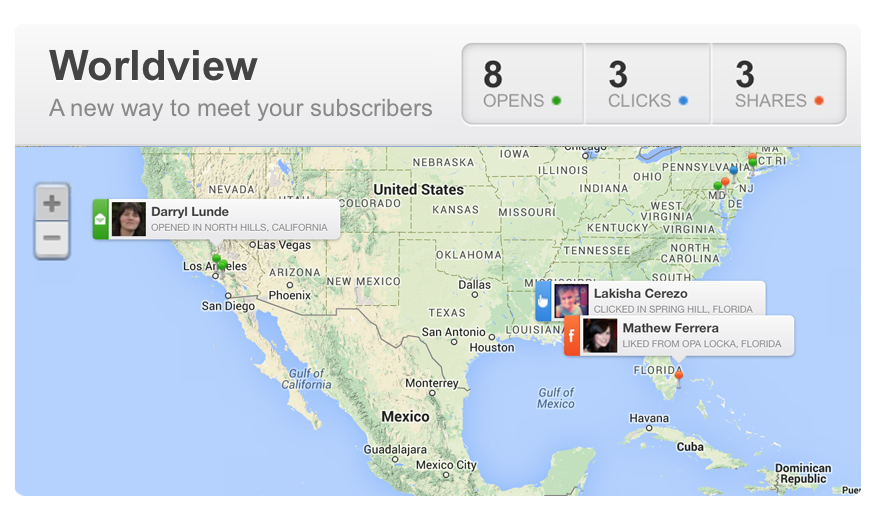The image size is (876, 515).
Task: Click the blue hand click icon
Action: point(543,301)
